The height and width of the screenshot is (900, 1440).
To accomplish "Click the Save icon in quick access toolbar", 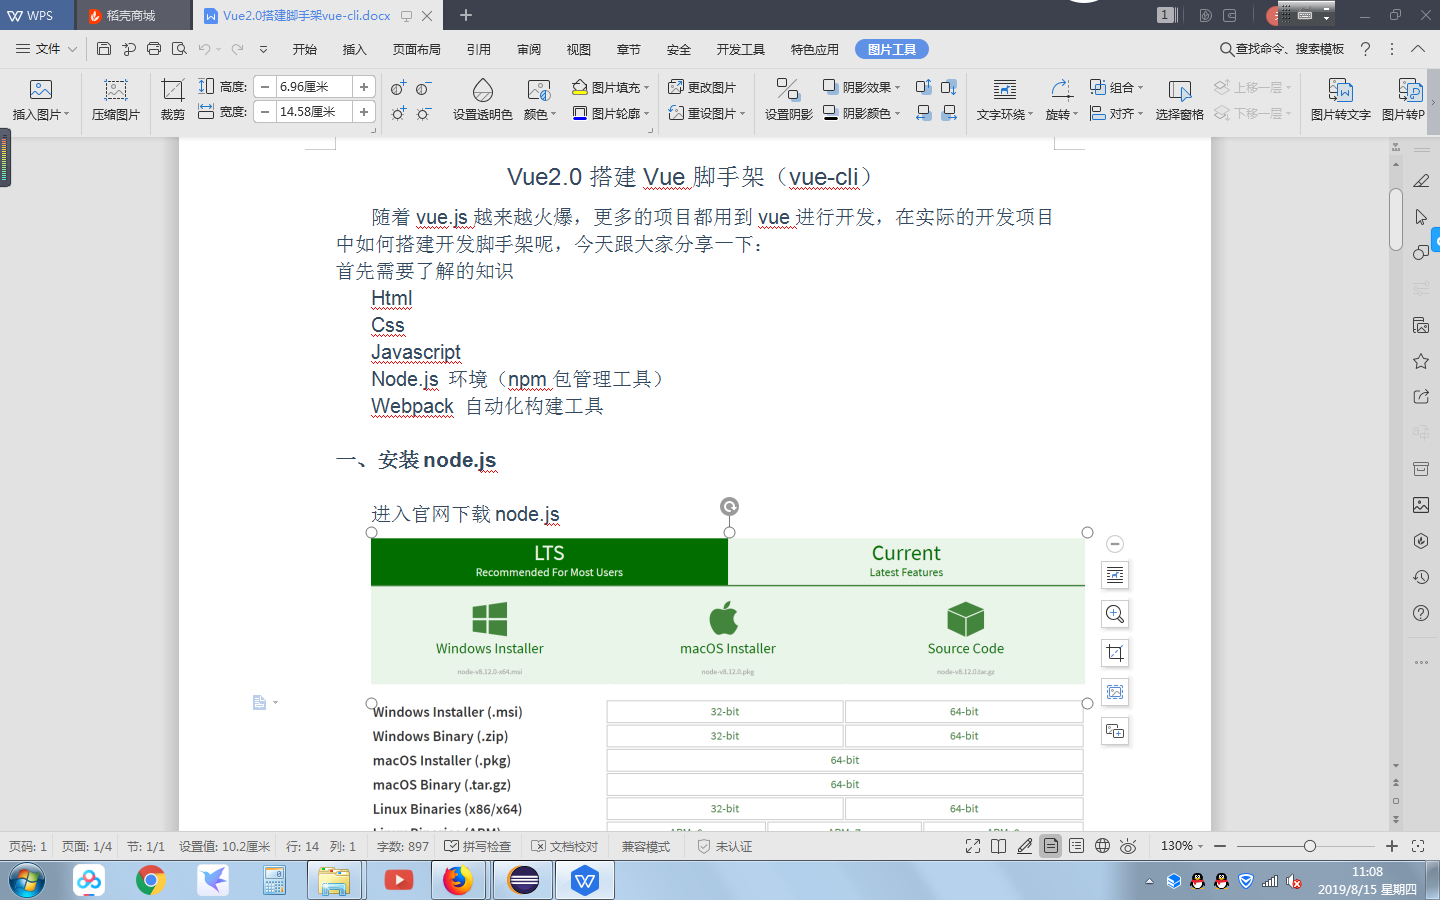I will click(104, 48).
